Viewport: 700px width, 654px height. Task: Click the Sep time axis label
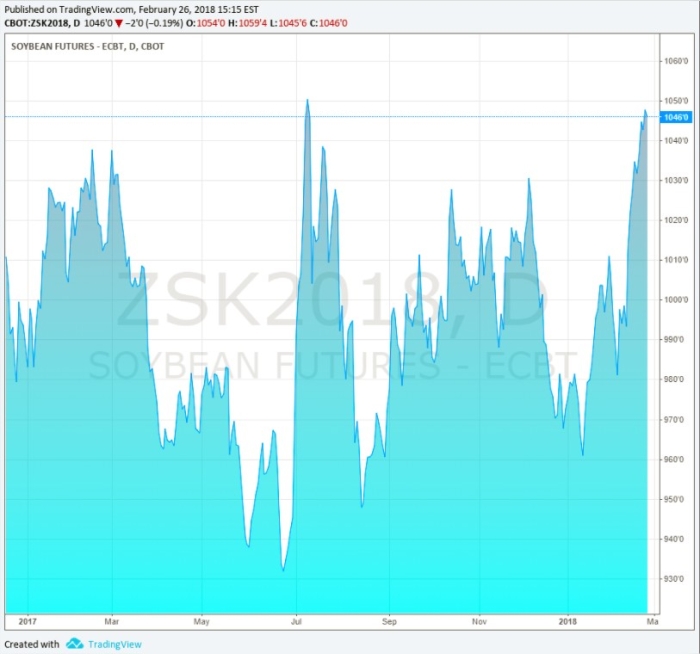tap(389, 621)
